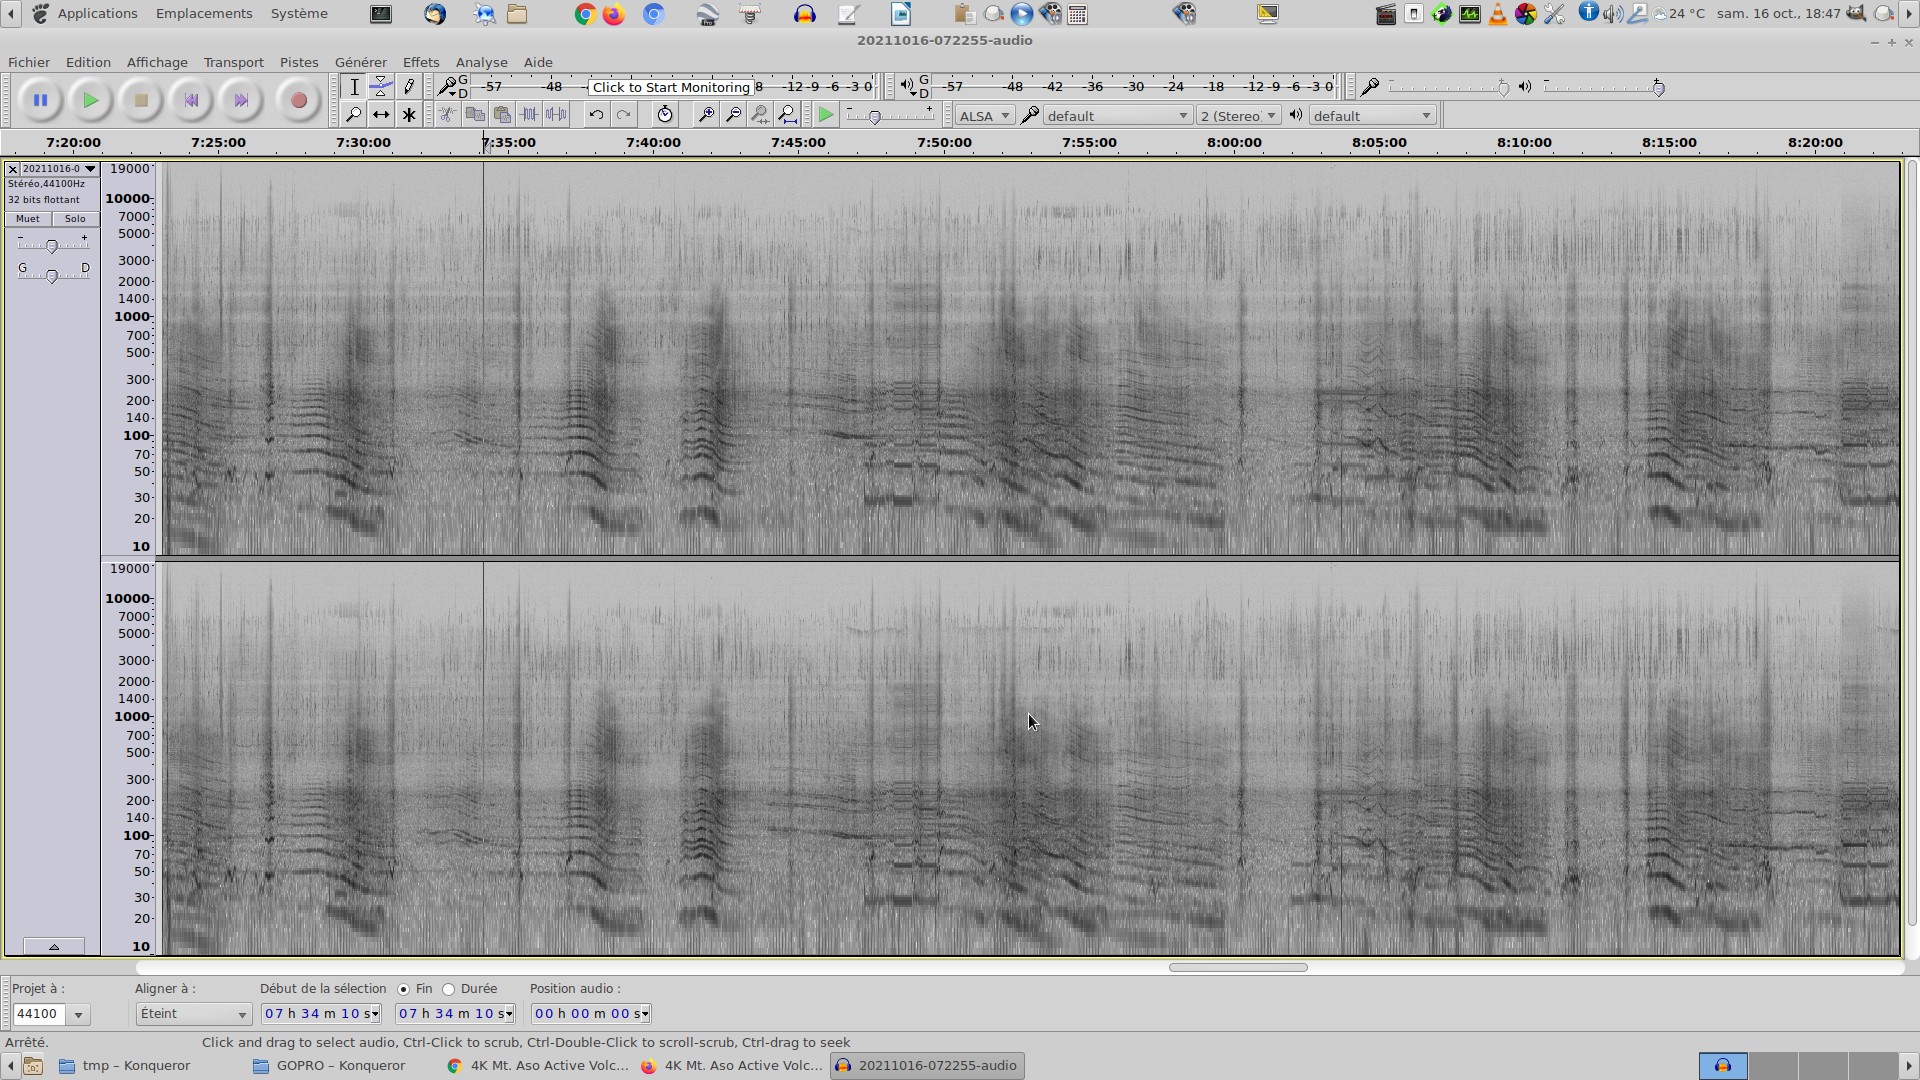Image resolution: width=1920 pixels, height=1080 pixels.
Task: Open the Effets menu
Action: (x=421, y=62)
